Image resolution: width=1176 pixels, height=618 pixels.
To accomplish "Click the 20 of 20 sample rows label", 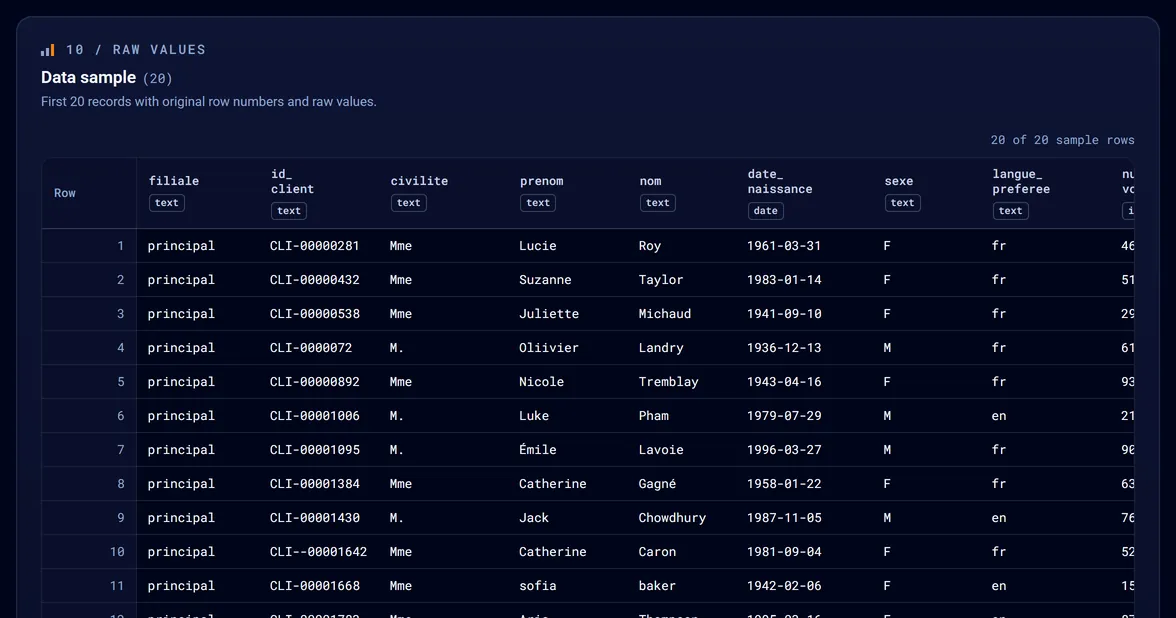I will click(x=1062, y=140).
